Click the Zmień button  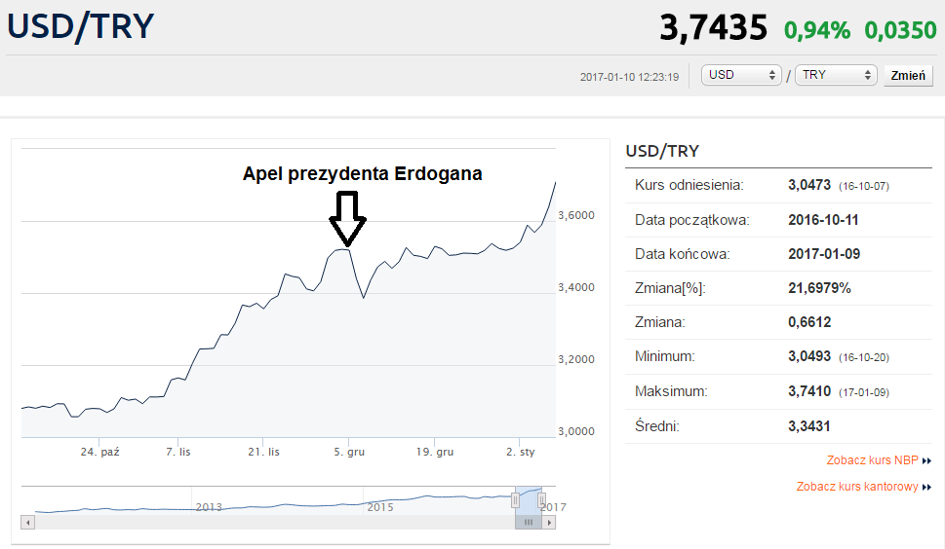[908, 76]
